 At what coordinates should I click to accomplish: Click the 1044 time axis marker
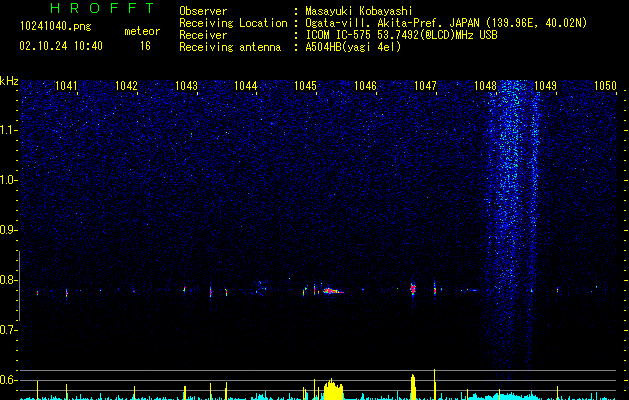[246, 86]
